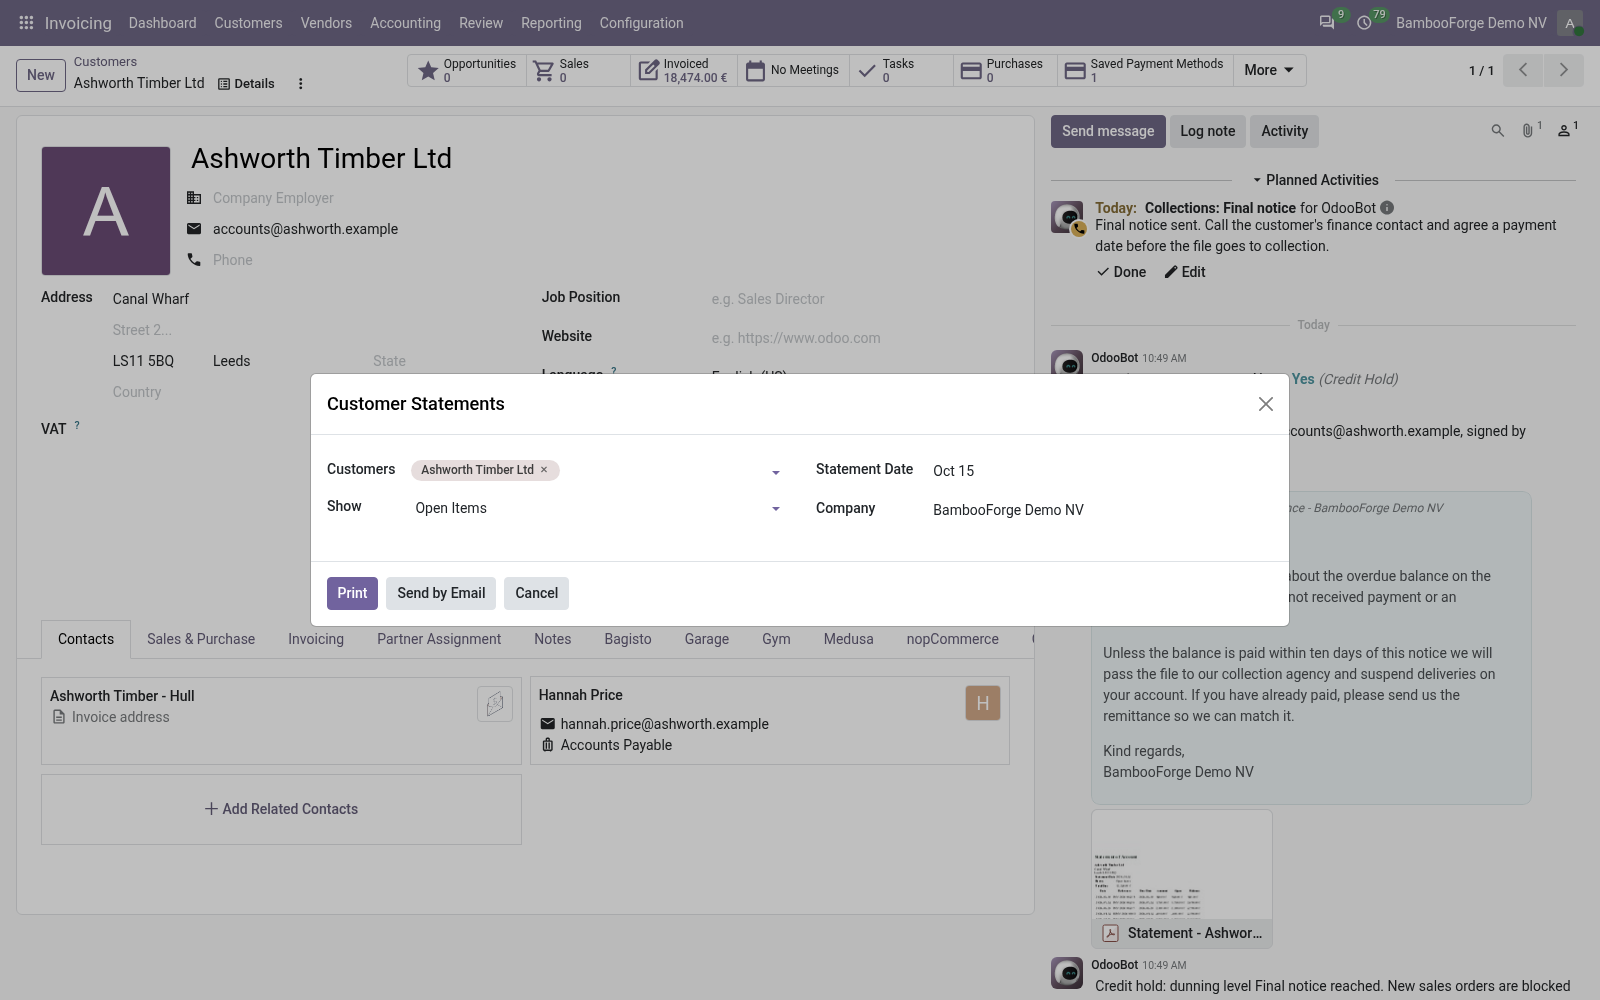This screenshot has height=1000, width=1600.
Task: Click the Send message button
Action: tap(1108, 131)
